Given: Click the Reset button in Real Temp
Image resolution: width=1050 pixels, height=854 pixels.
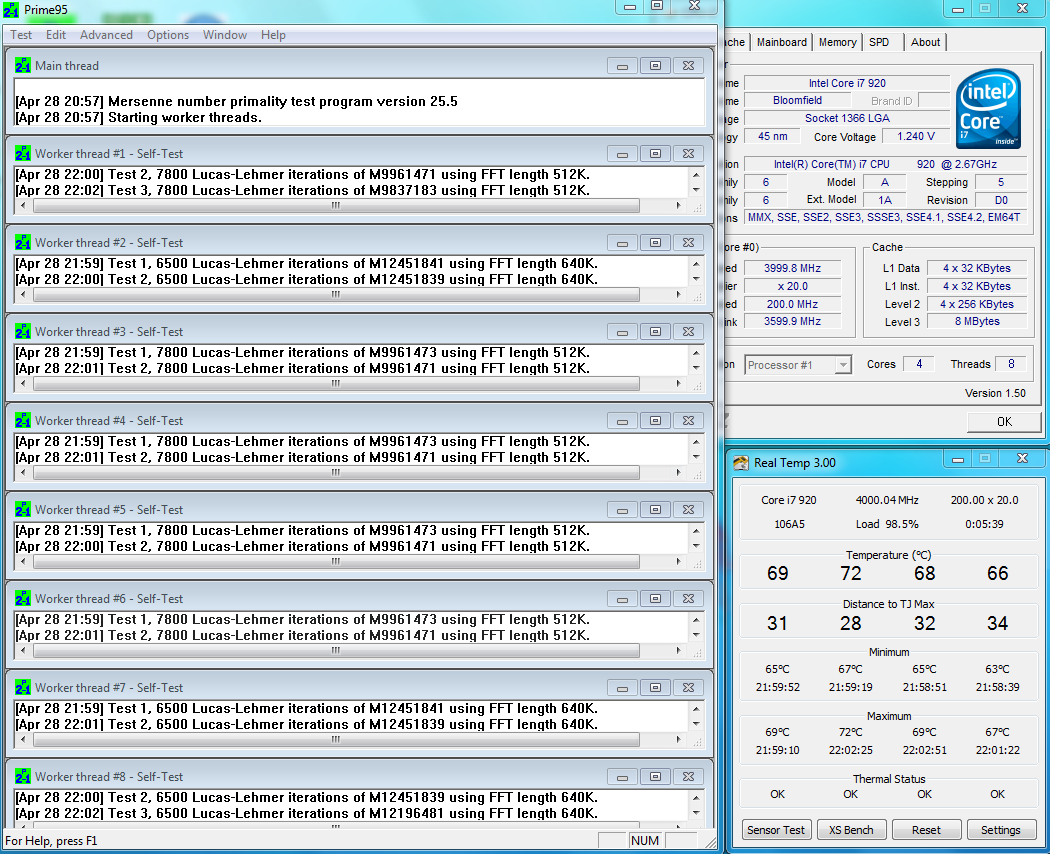Looking at the screenshot, I should click(926, 830).
